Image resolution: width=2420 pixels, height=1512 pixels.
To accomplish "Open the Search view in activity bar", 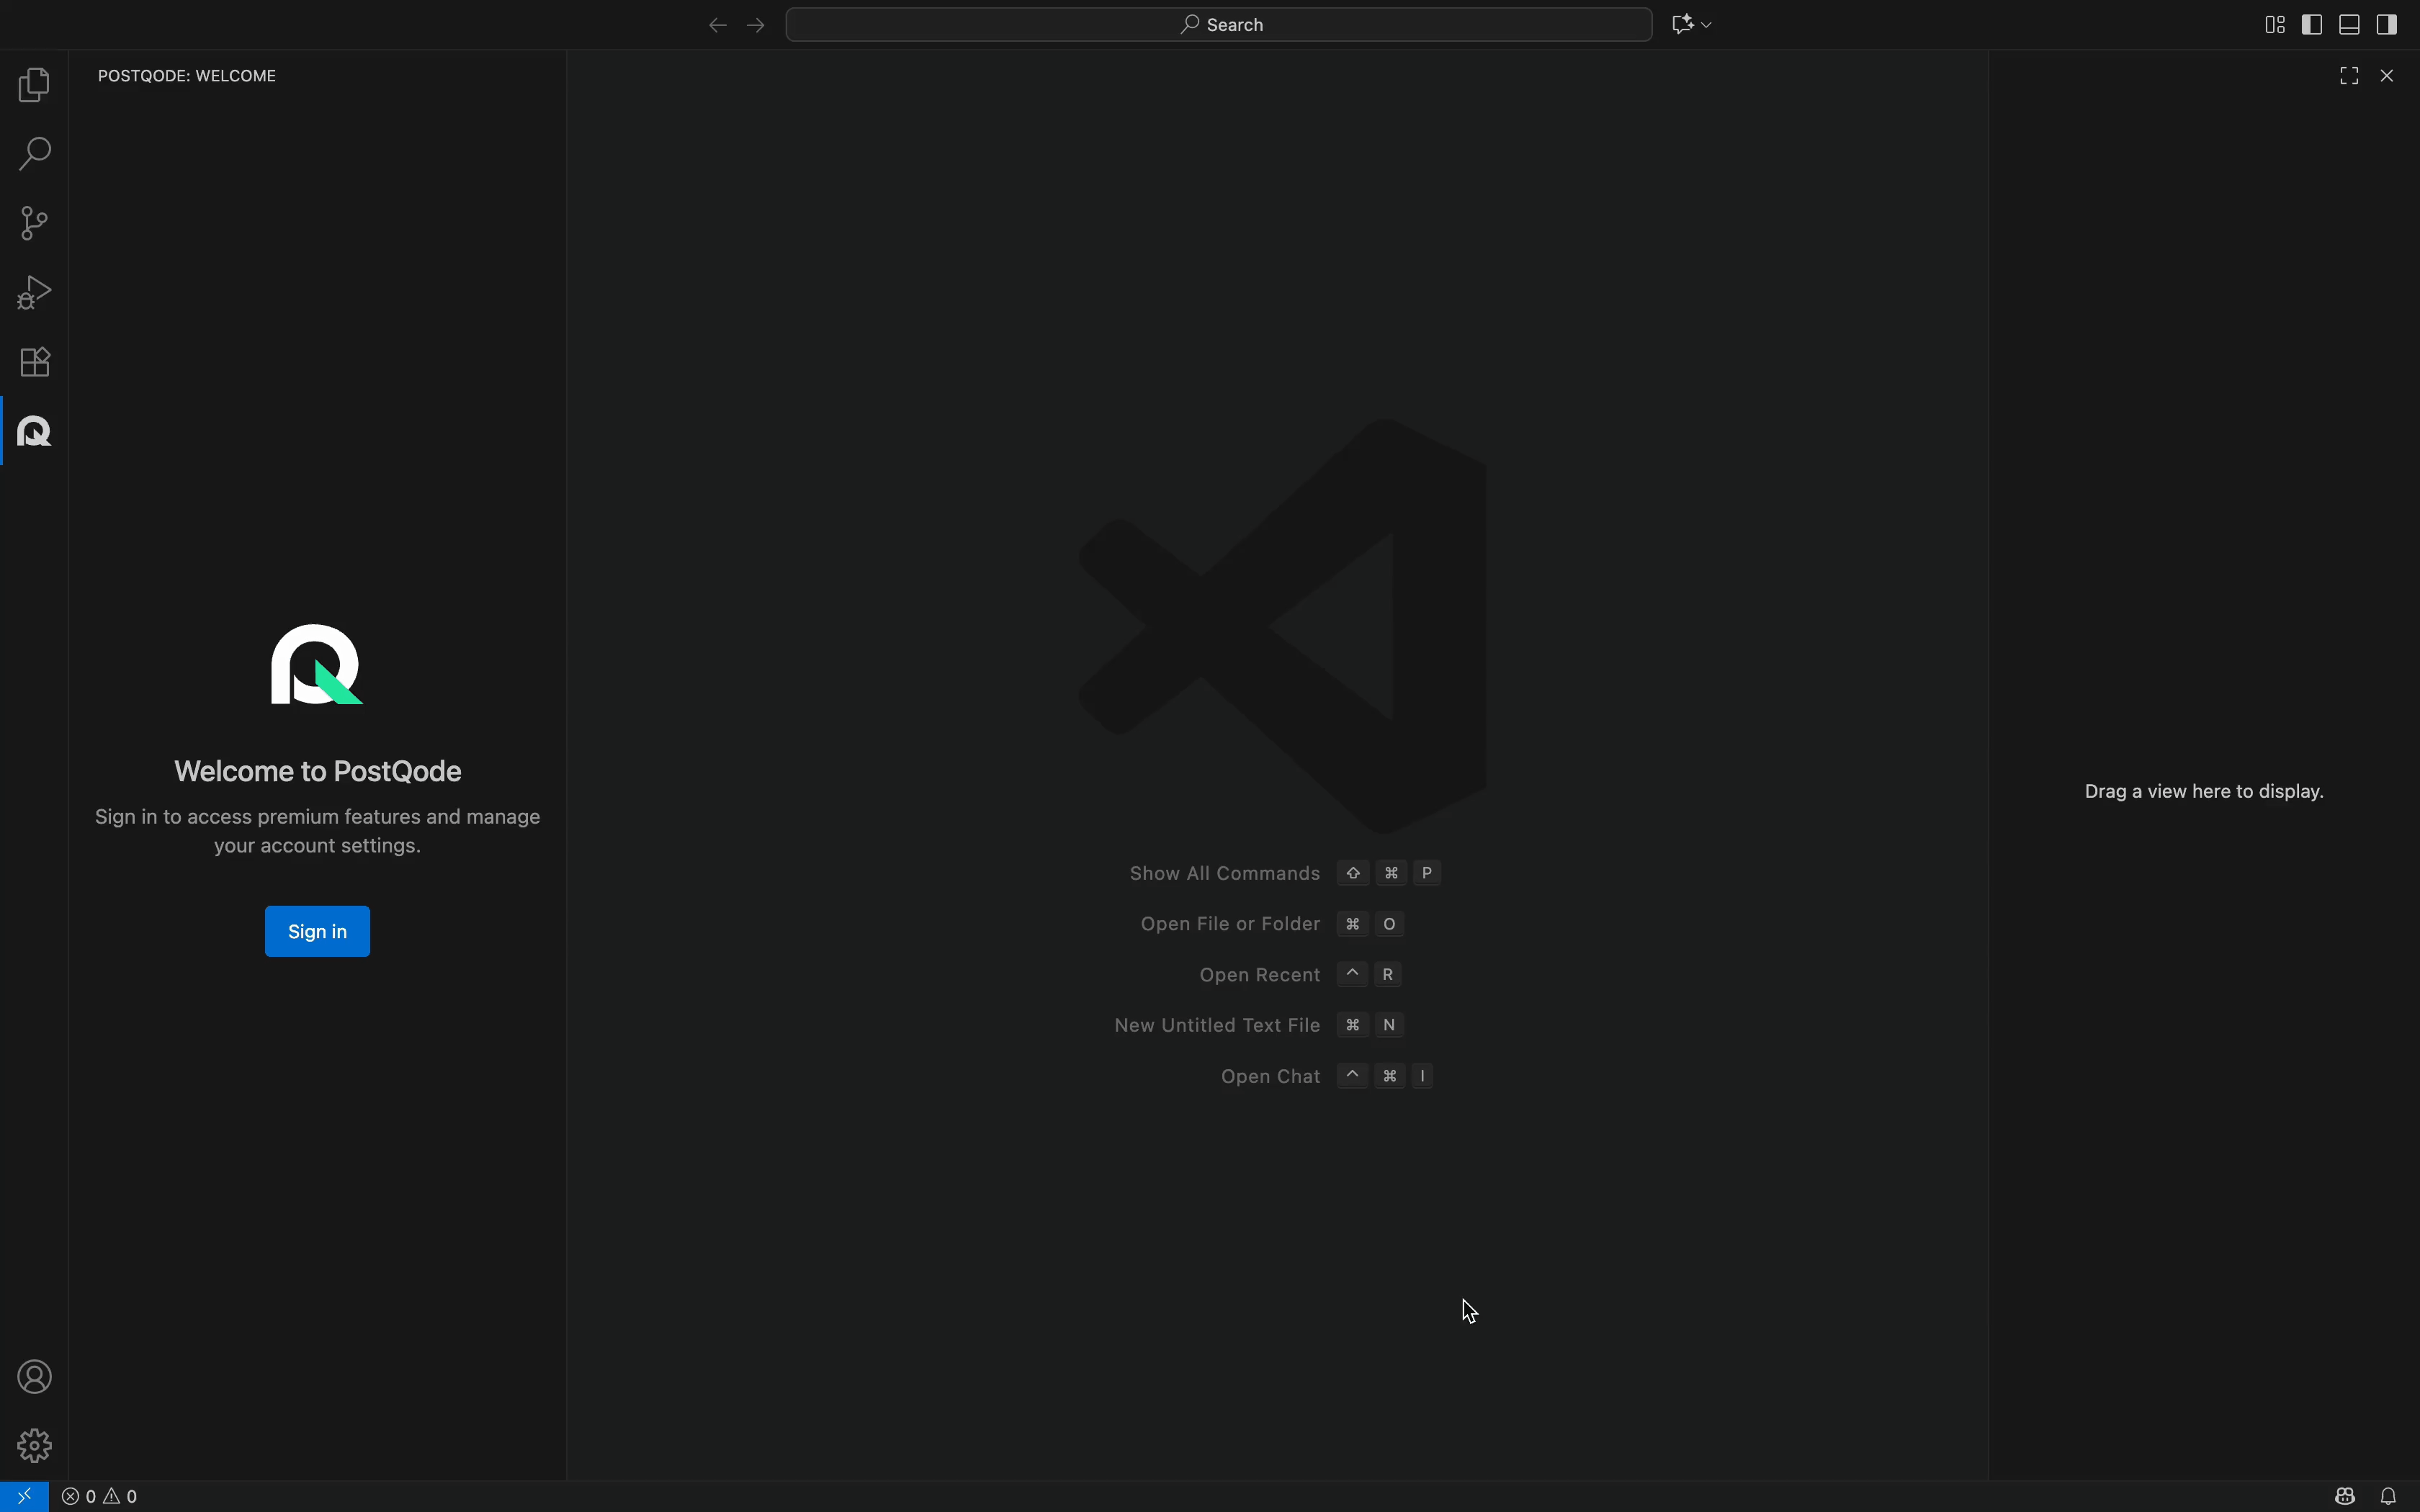I will [x=34, y=154].
